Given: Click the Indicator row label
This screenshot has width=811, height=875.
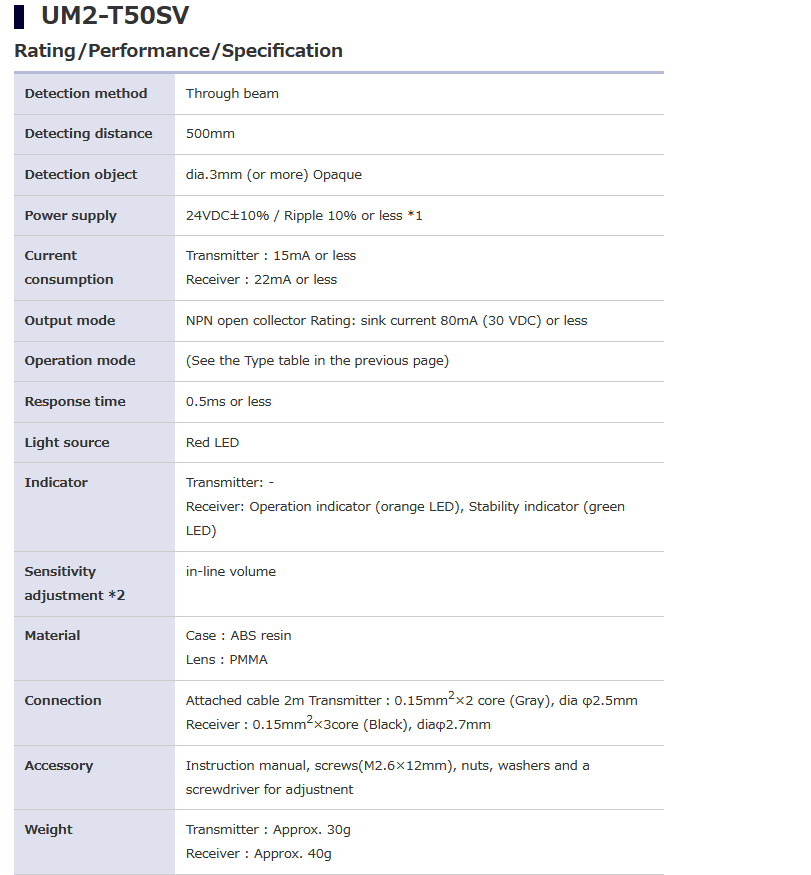Looking at the screenshot, I should point(56,483).
